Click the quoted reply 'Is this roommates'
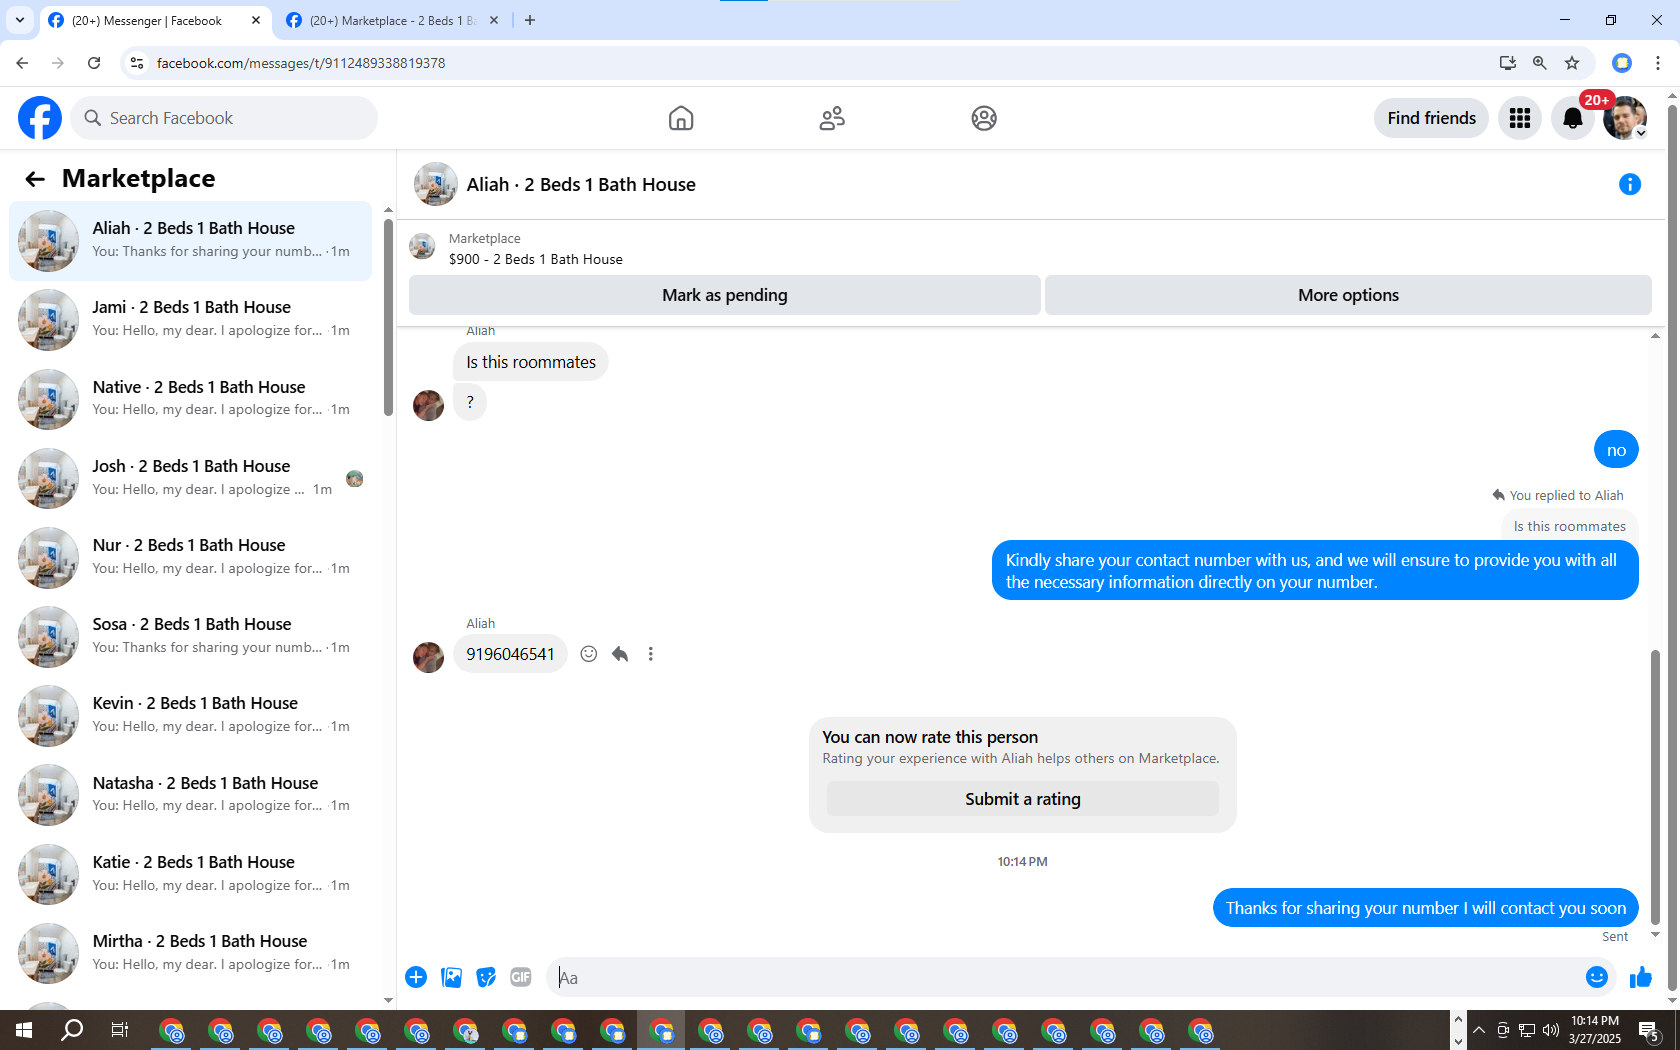Screen dimensions: 1680x1050 point(1569,526)
